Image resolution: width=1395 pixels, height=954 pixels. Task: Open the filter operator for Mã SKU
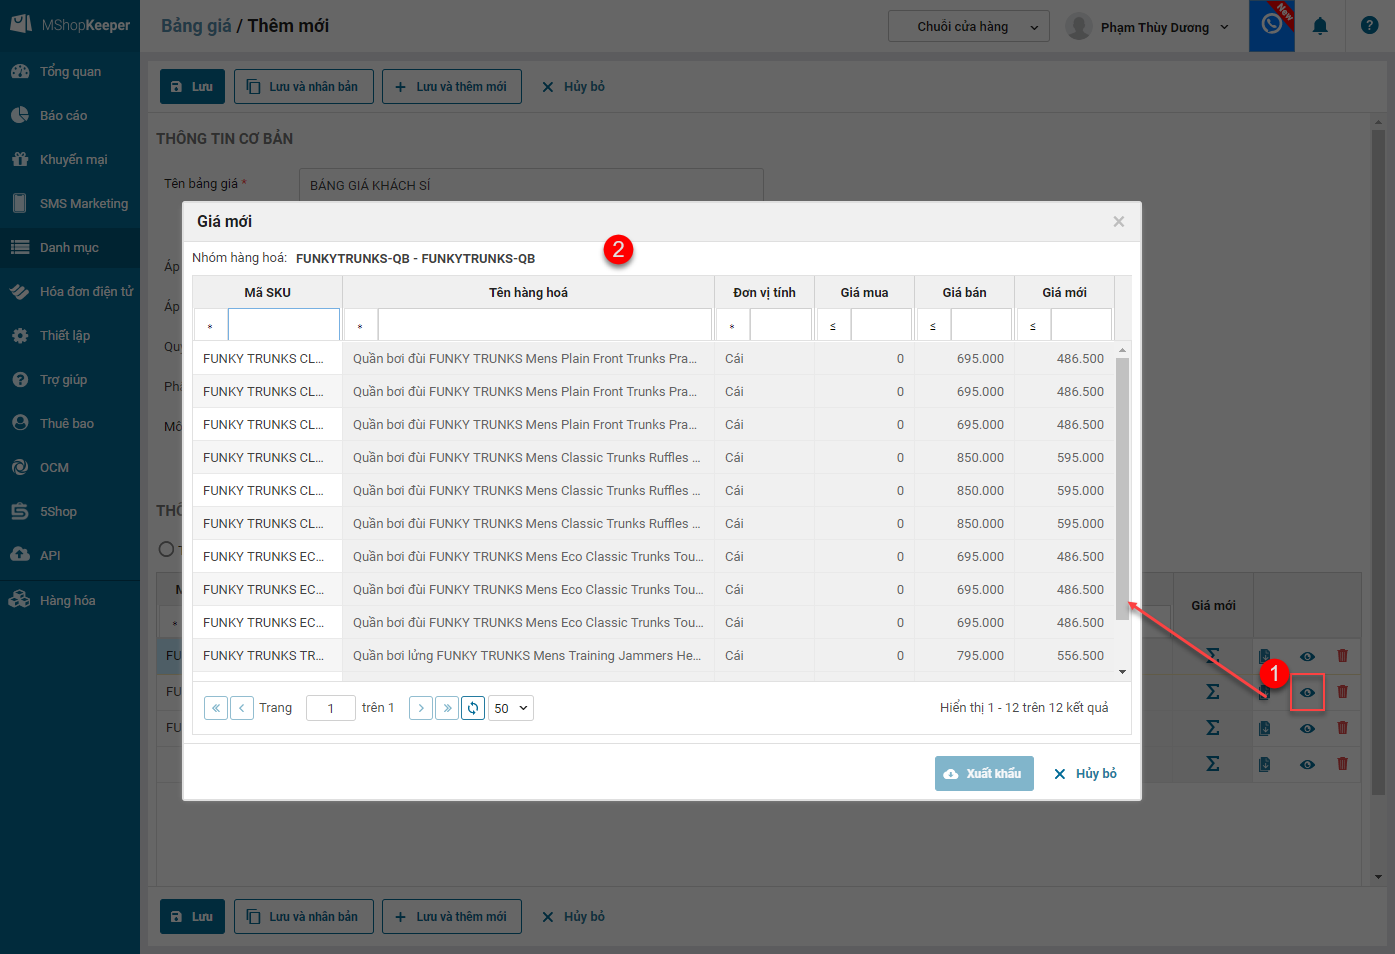point(210,325)
